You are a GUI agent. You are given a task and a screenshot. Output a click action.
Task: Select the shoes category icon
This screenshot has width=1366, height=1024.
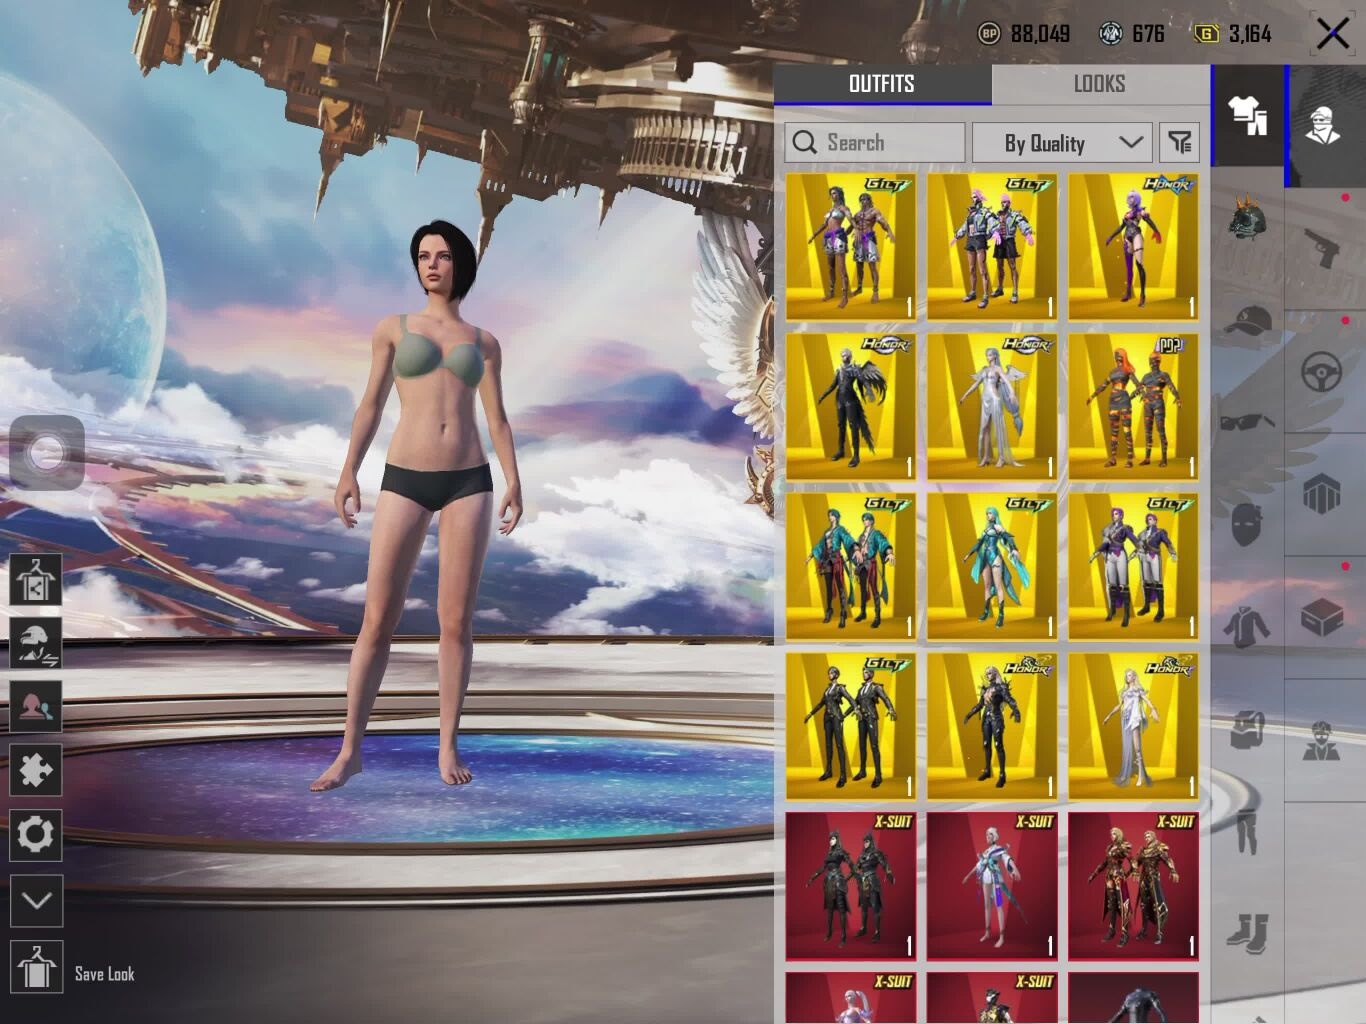click(1247, 933)
